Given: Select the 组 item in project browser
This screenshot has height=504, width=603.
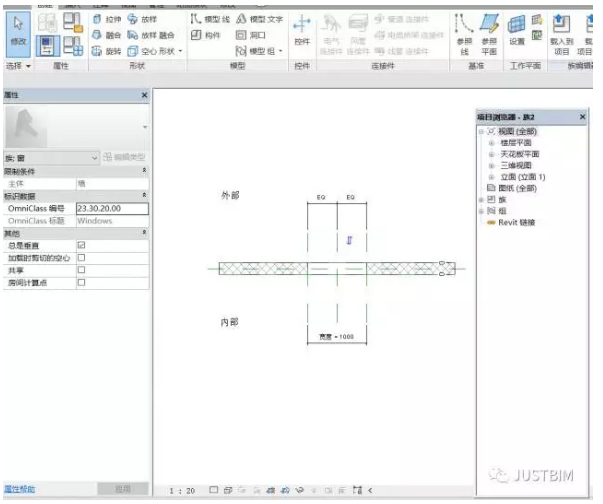Looking at the screenshot, I should [x=502, y=211].
